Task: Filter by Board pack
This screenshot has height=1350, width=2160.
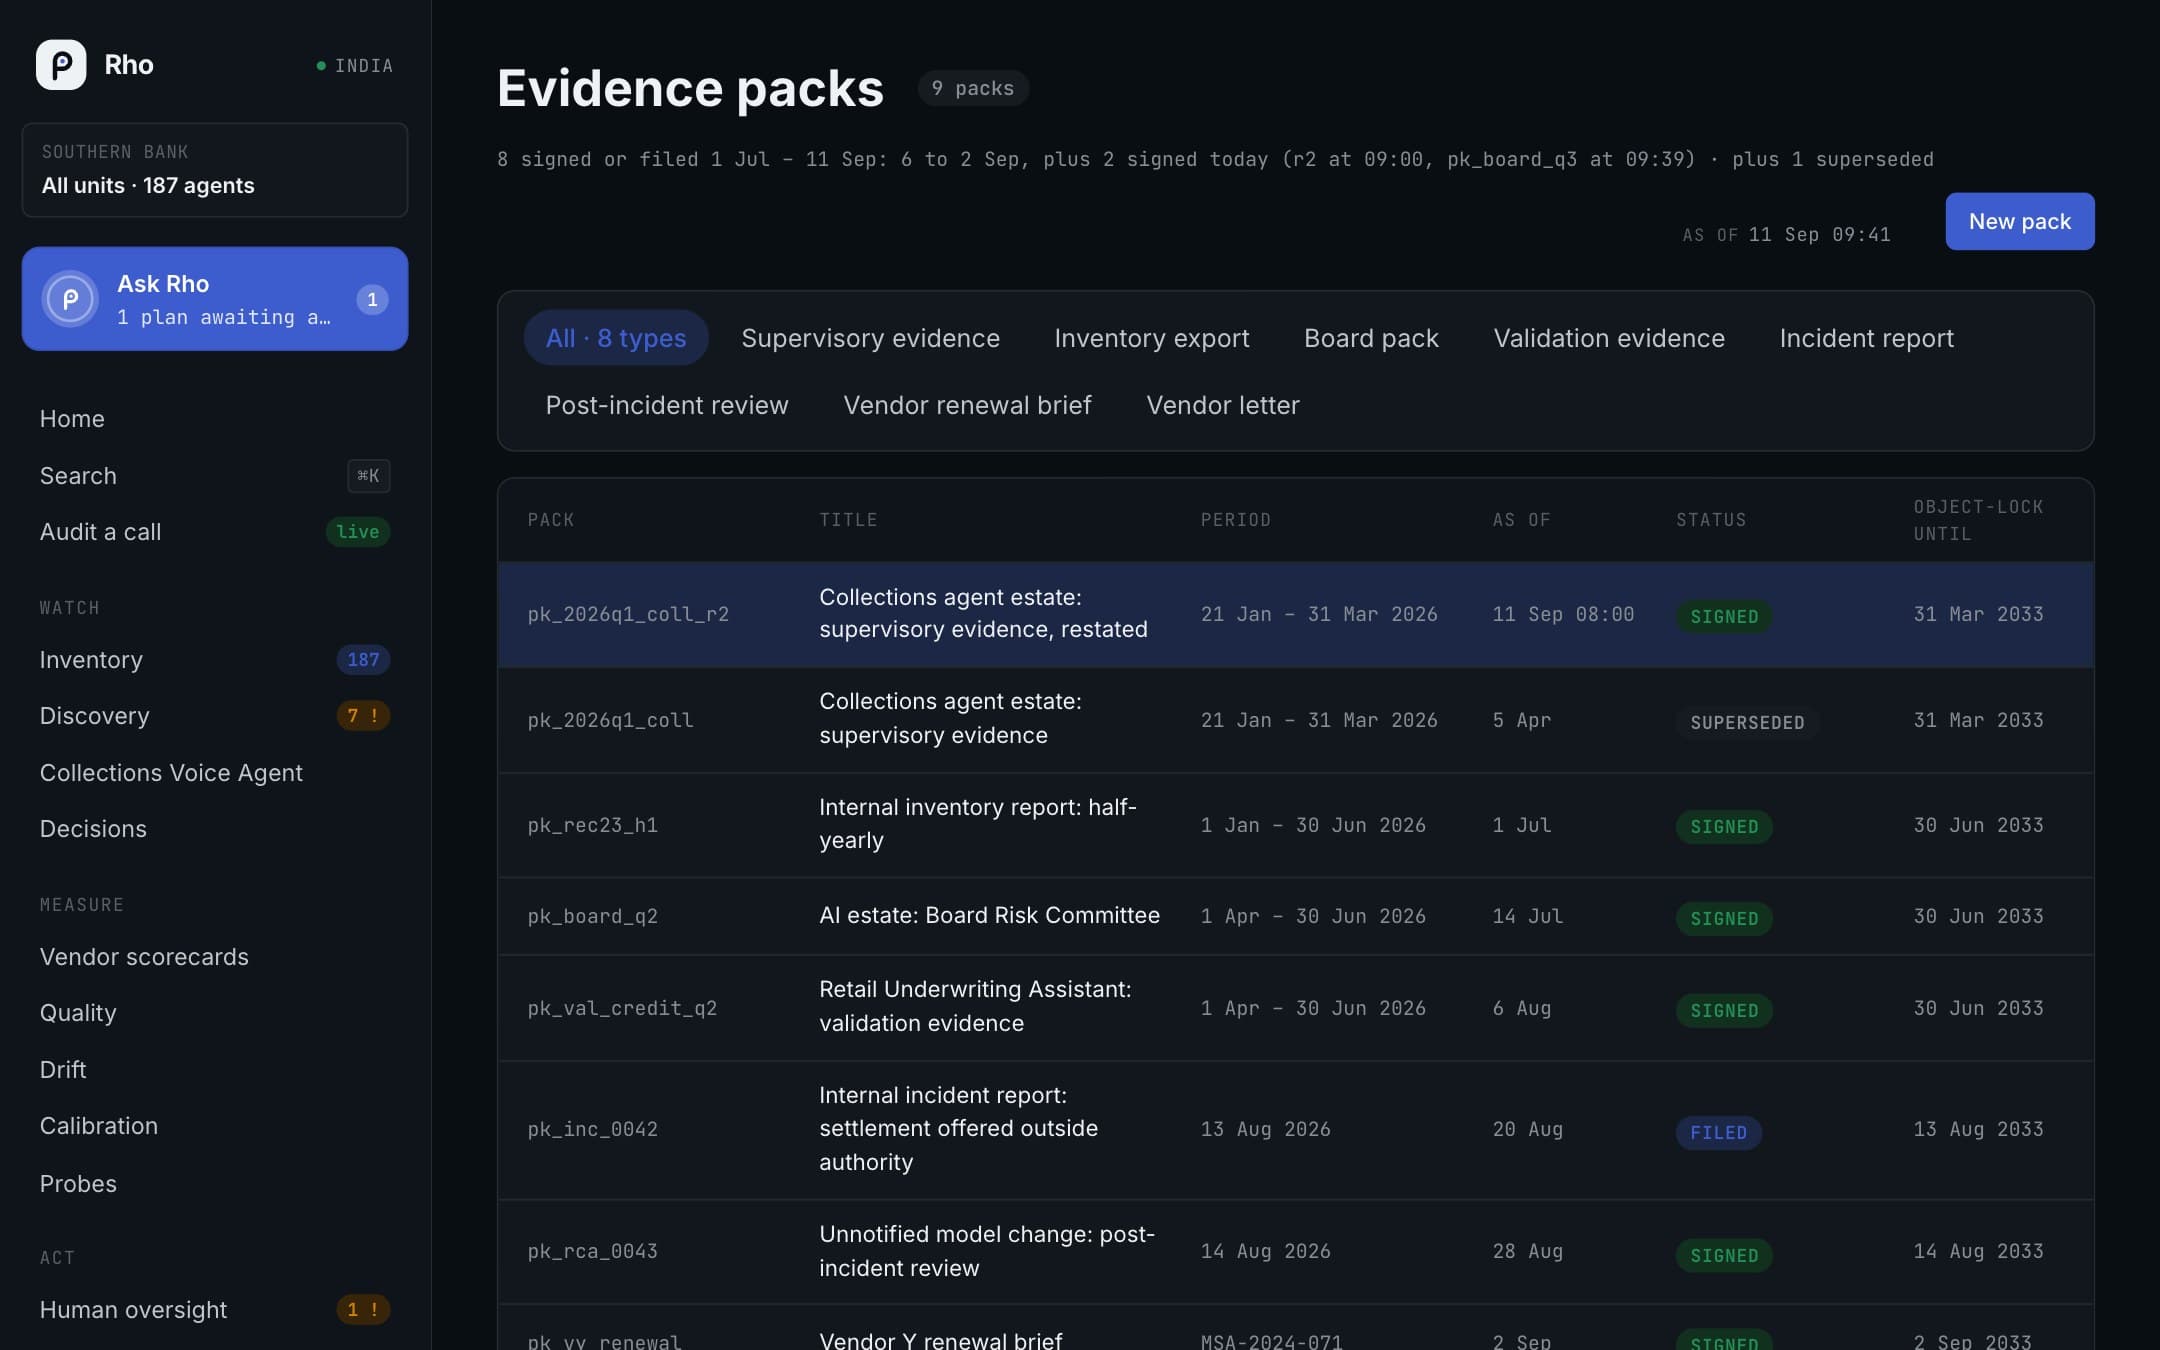Action: click(x=1371, y=338)
